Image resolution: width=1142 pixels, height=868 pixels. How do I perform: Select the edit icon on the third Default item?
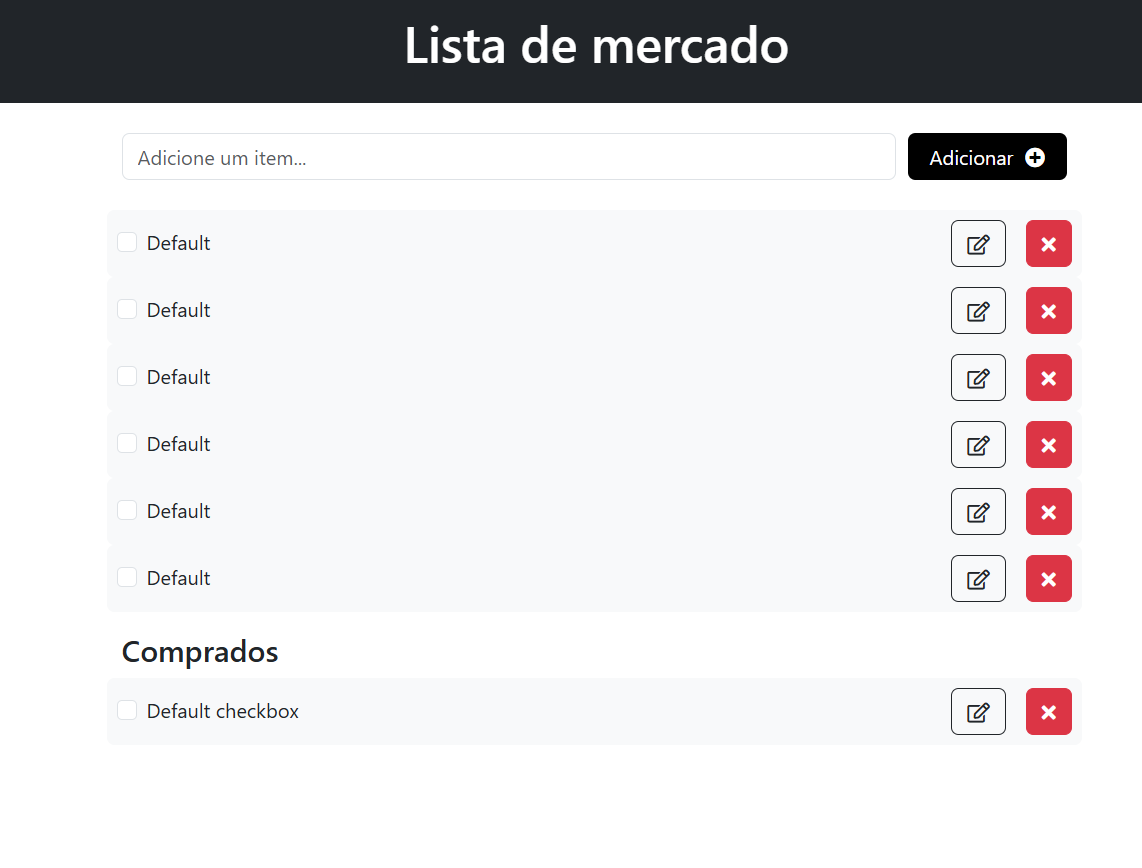[x=978, y=377]
